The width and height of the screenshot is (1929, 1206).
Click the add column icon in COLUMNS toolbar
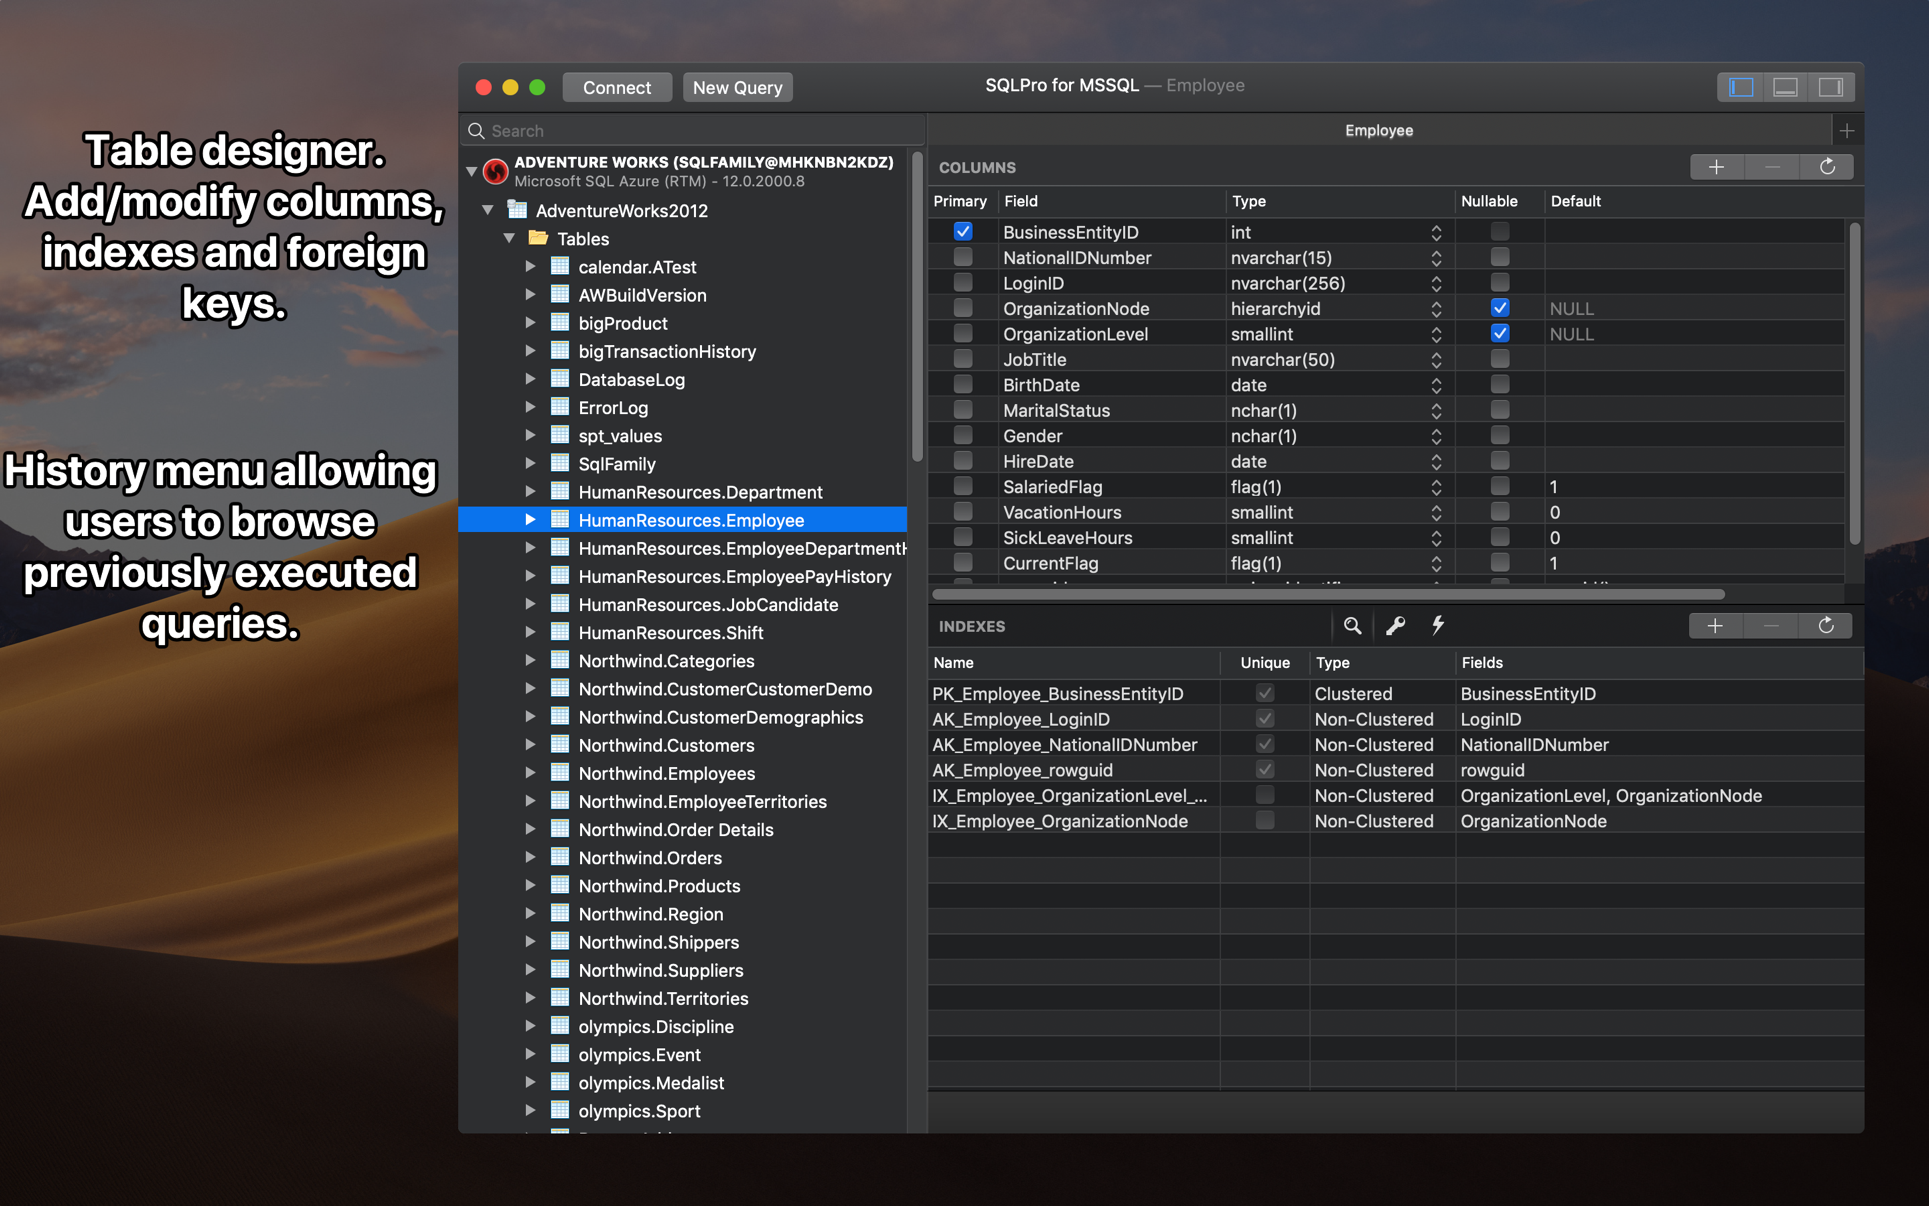click(1715, 165)
